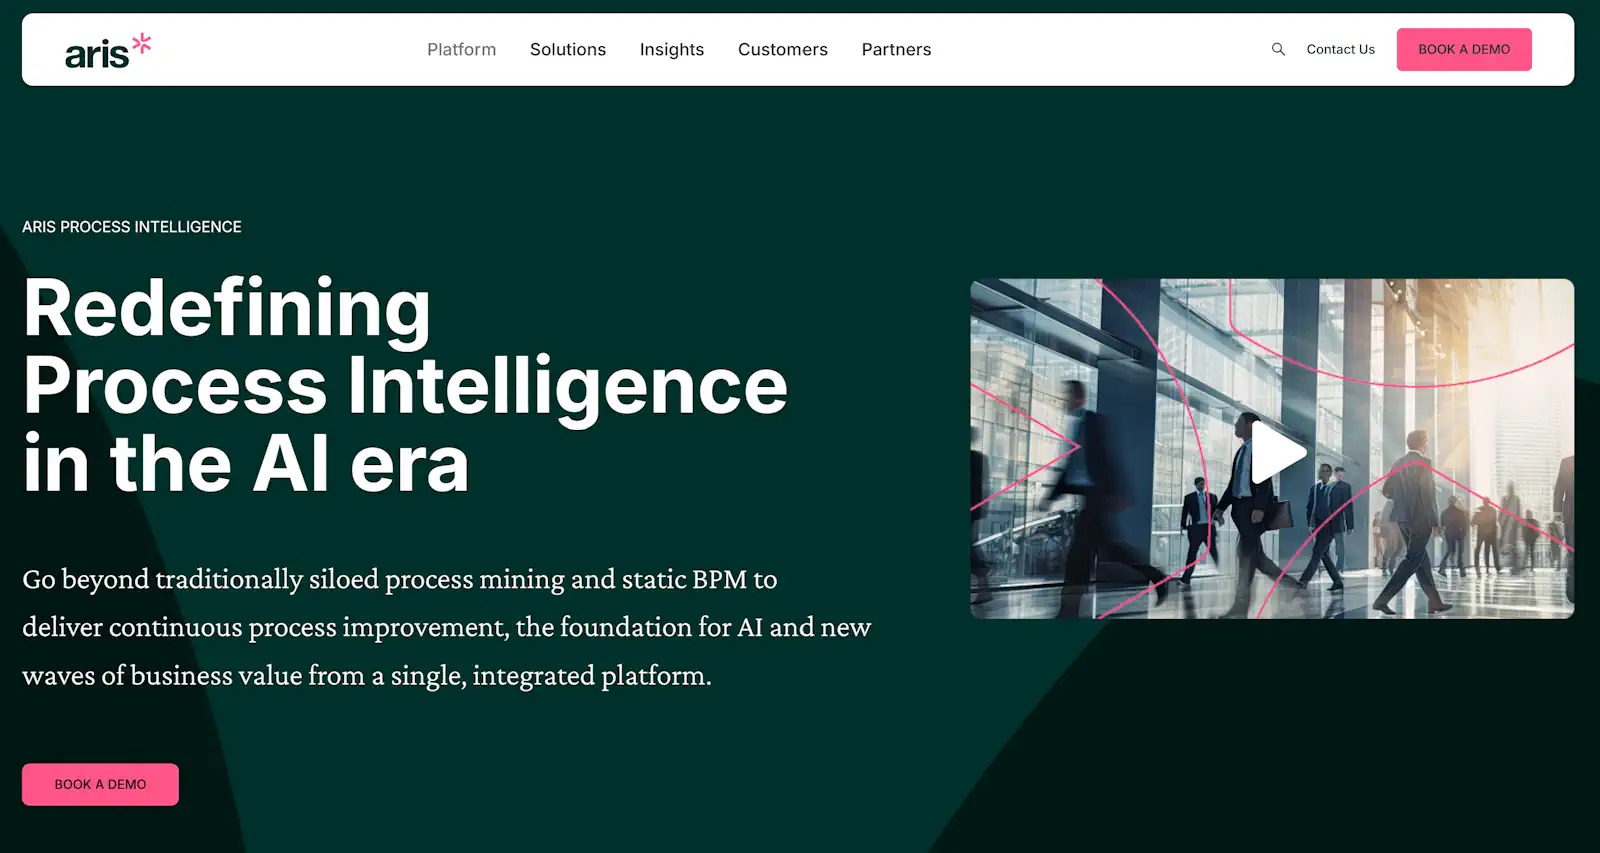Click the paragraph starting Go beyond traditionally

(x=447, y=627)
